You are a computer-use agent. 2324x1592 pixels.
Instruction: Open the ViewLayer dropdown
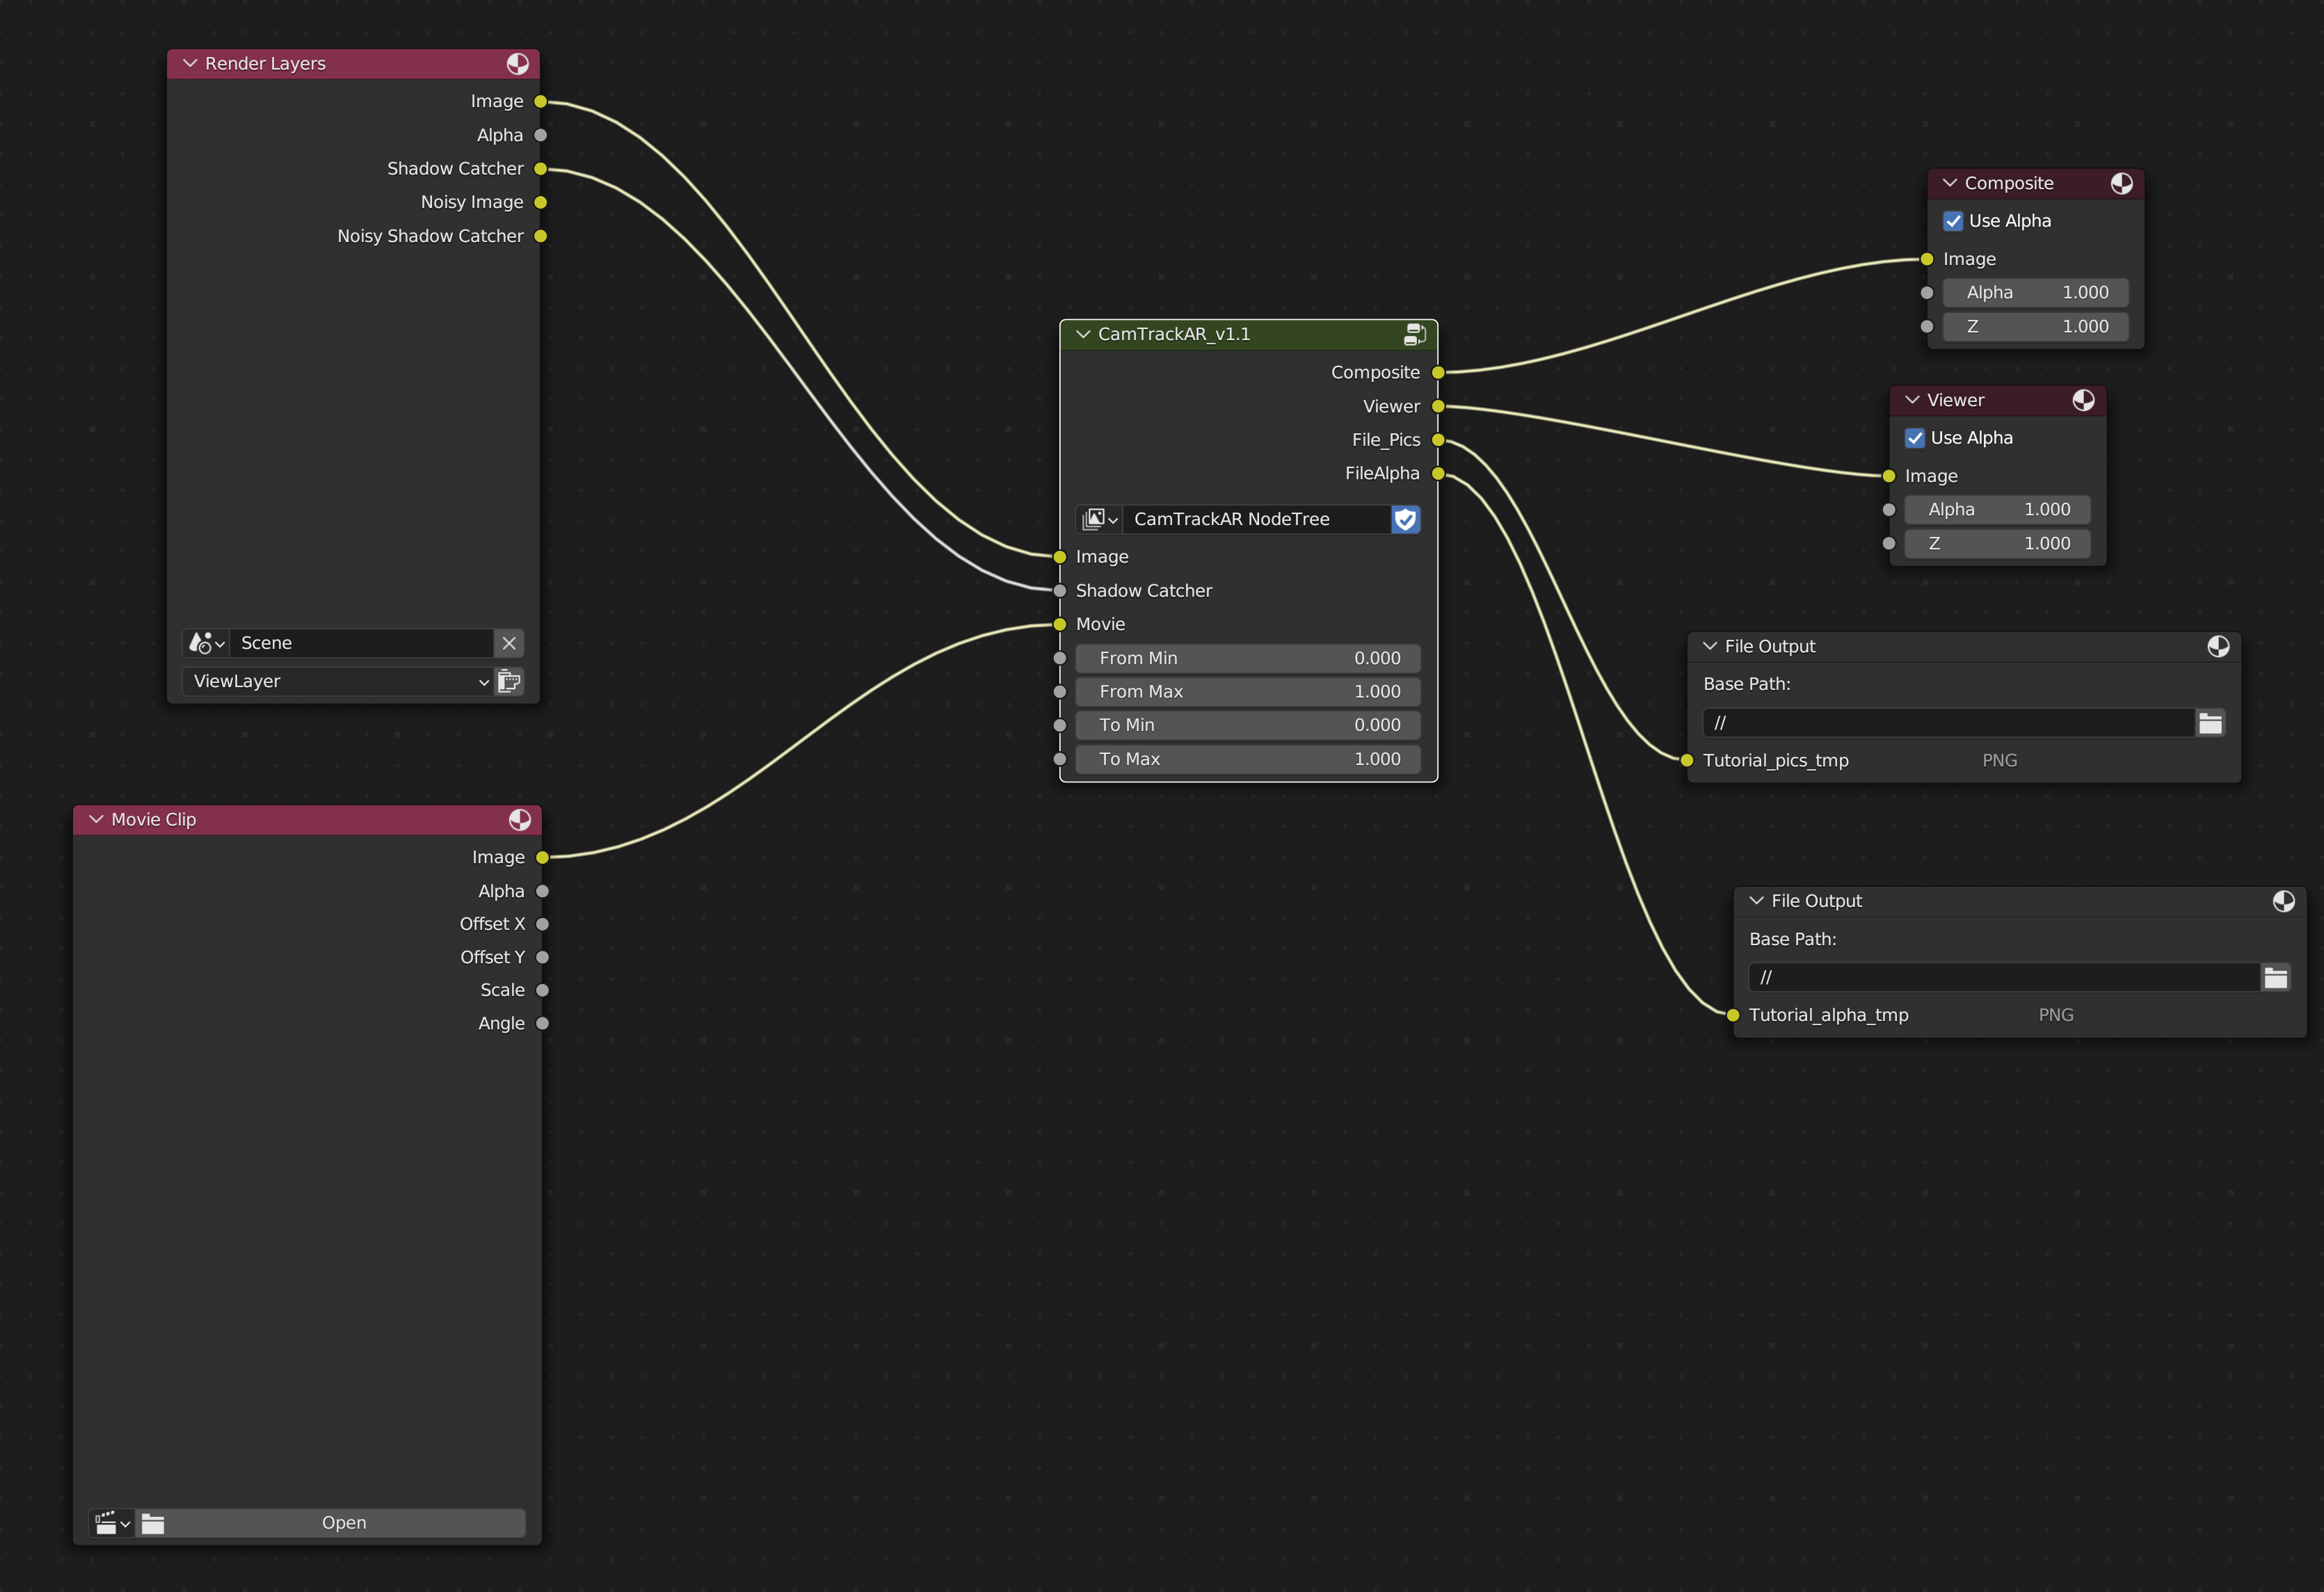[x=337, y=682]
